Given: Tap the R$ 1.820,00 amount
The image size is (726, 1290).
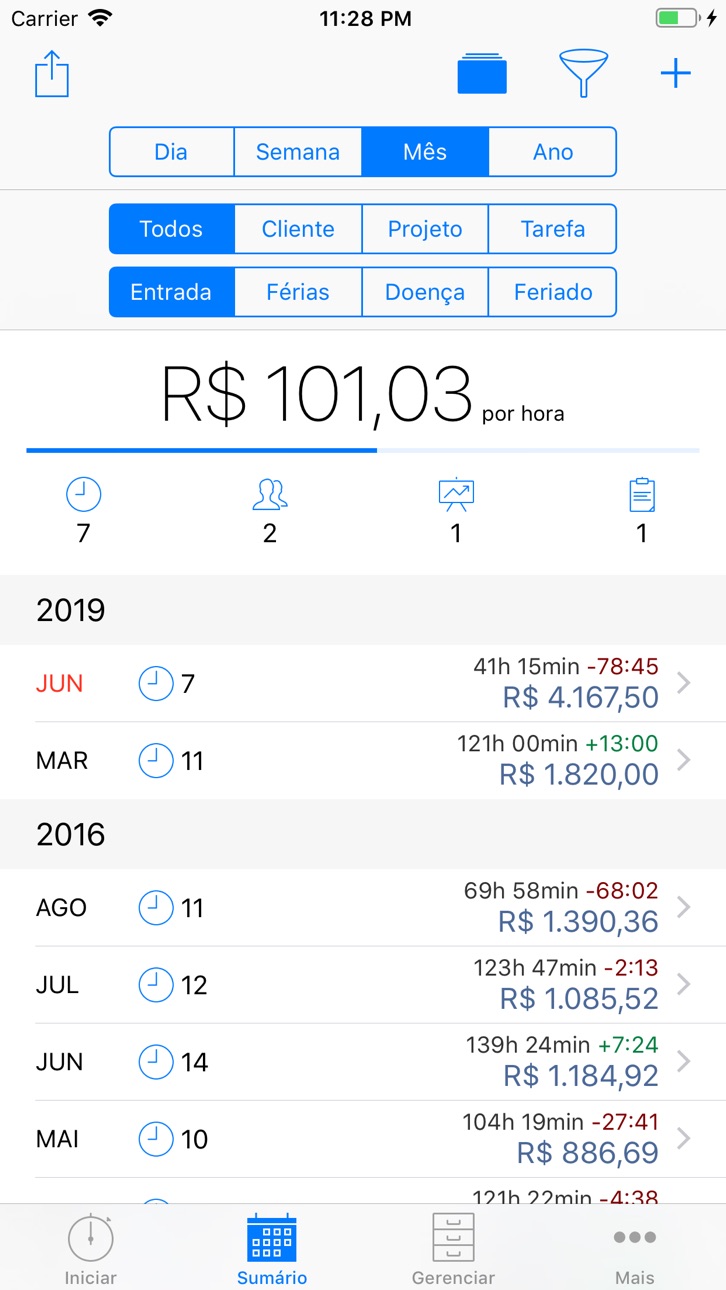Looking at the screenshot, I should click(579, 774).
